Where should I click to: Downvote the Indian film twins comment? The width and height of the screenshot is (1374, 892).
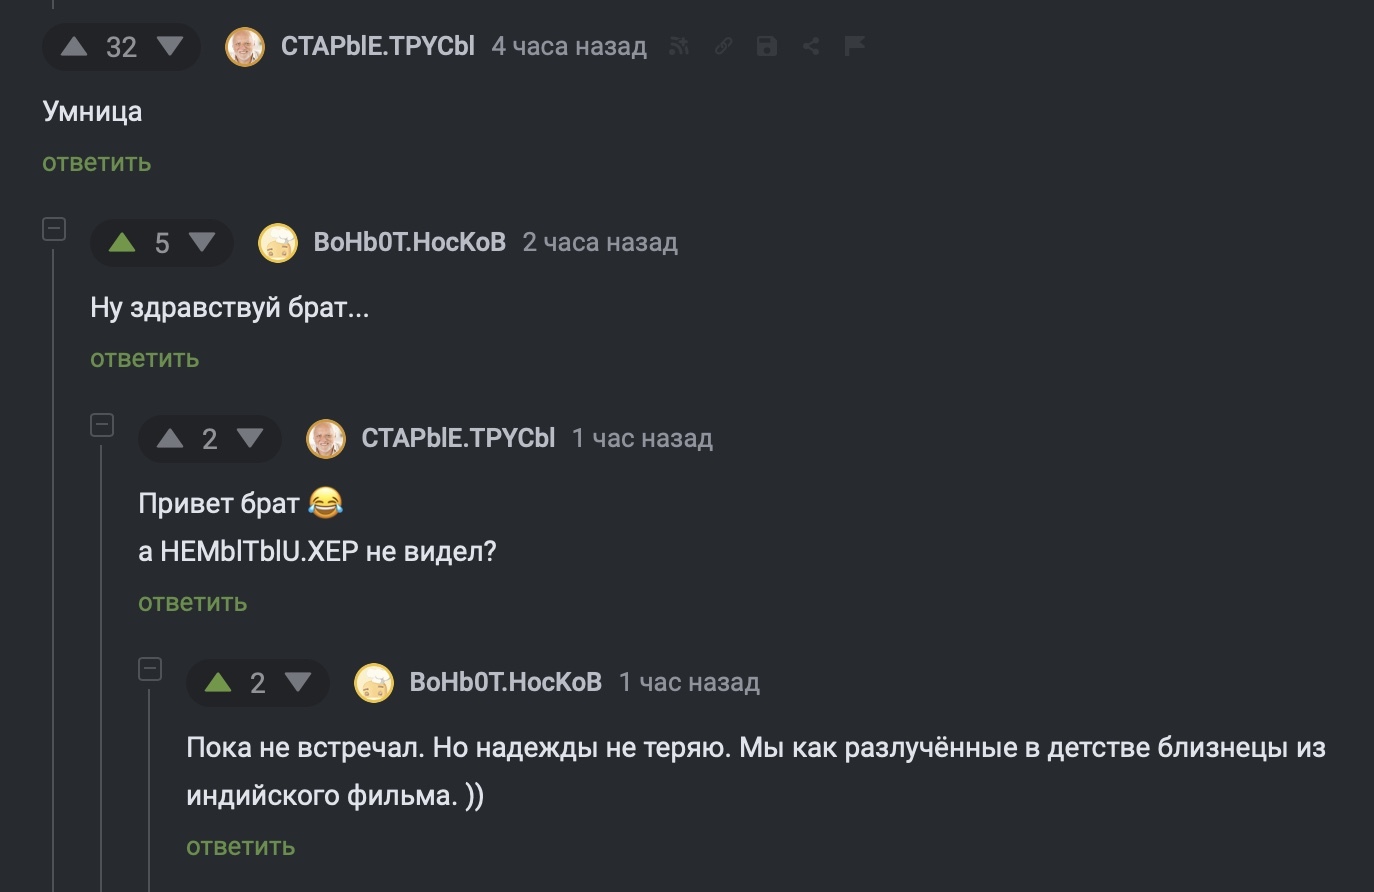coord(298,682)
